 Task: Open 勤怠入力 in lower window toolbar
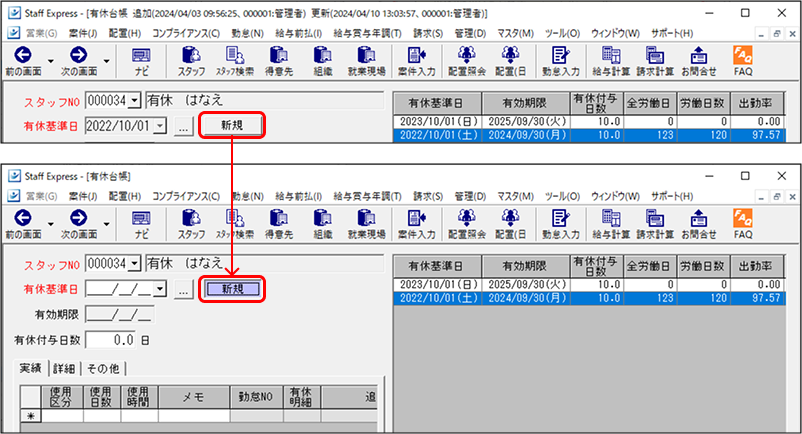click(561, 224)
